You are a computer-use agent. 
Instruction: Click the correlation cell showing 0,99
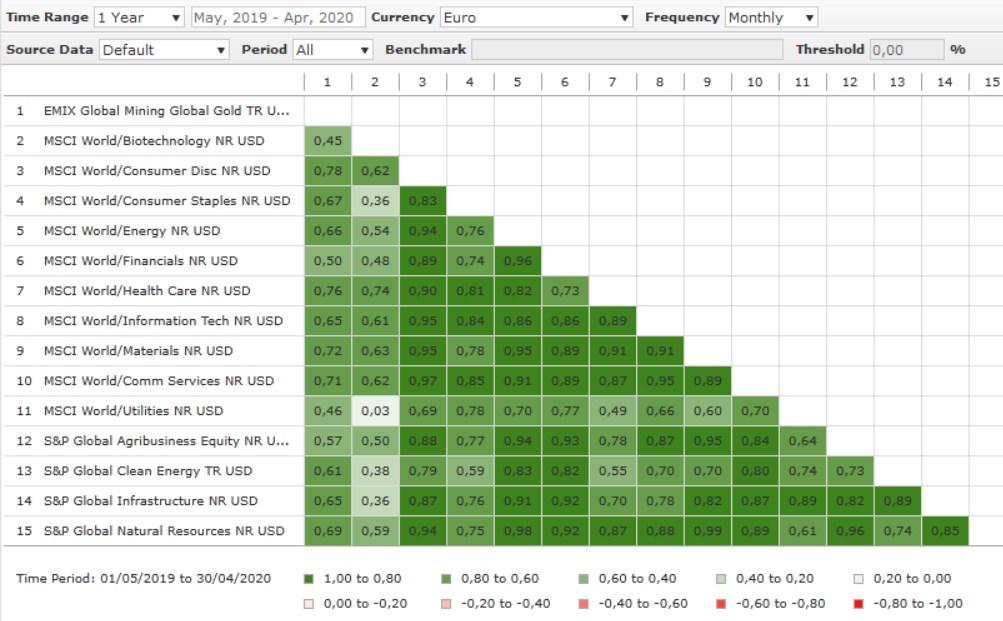707,531
